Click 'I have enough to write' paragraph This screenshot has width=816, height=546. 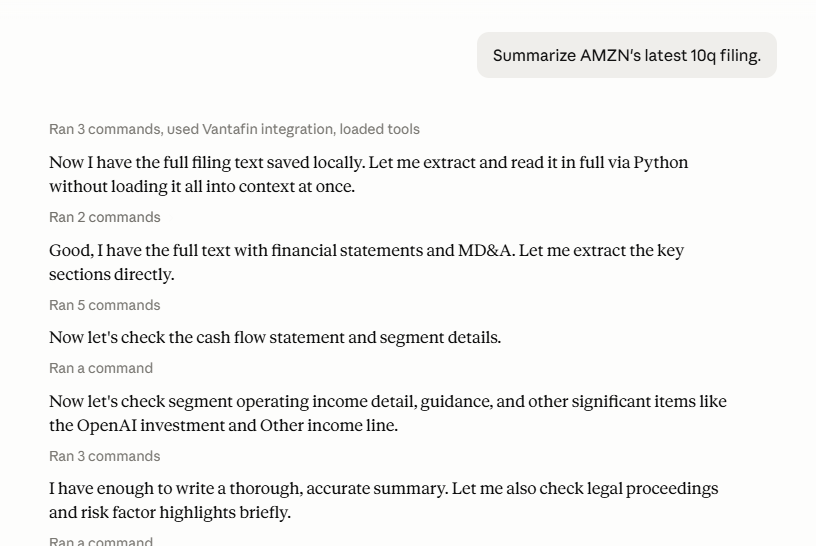(x=384, y=500)
